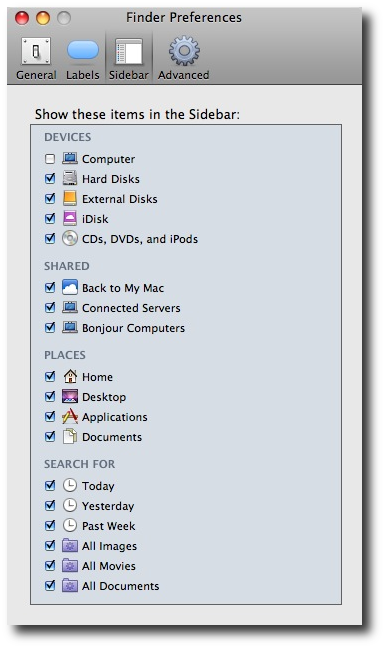Toggle the Today search checkbox
The width and height of the screenshot is (385, 648).
pos(50,486)
